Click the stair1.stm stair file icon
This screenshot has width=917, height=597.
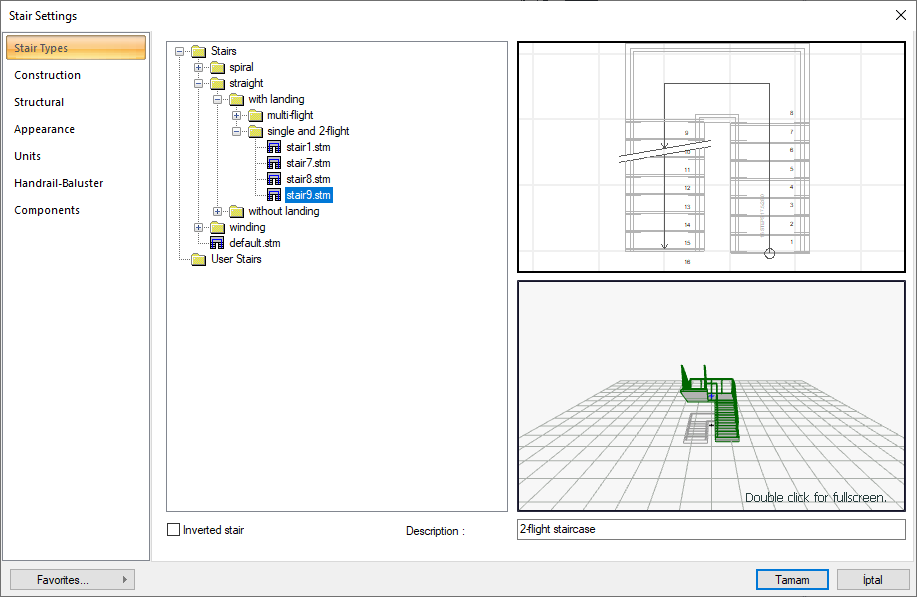[274, 147]
